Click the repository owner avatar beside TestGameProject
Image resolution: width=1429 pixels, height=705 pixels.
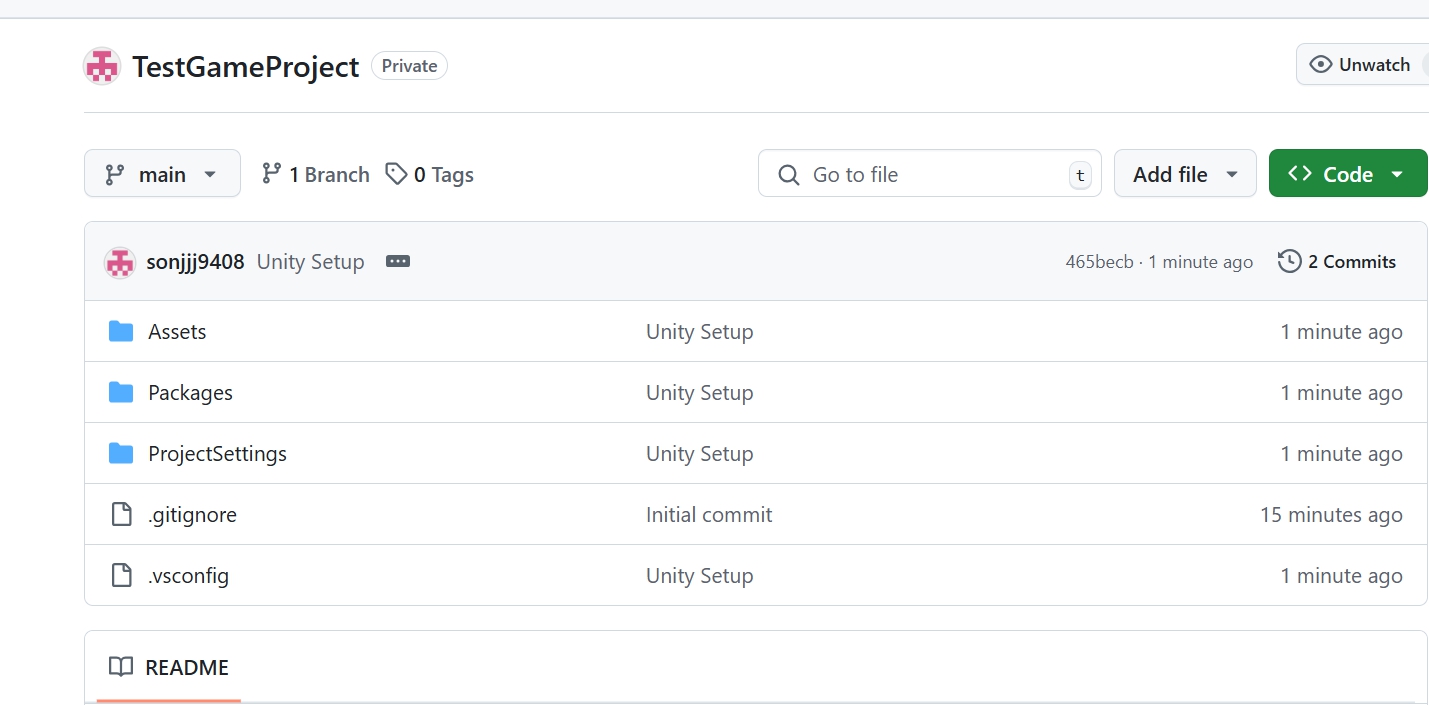pyautogui.click(x=102, y=66)
